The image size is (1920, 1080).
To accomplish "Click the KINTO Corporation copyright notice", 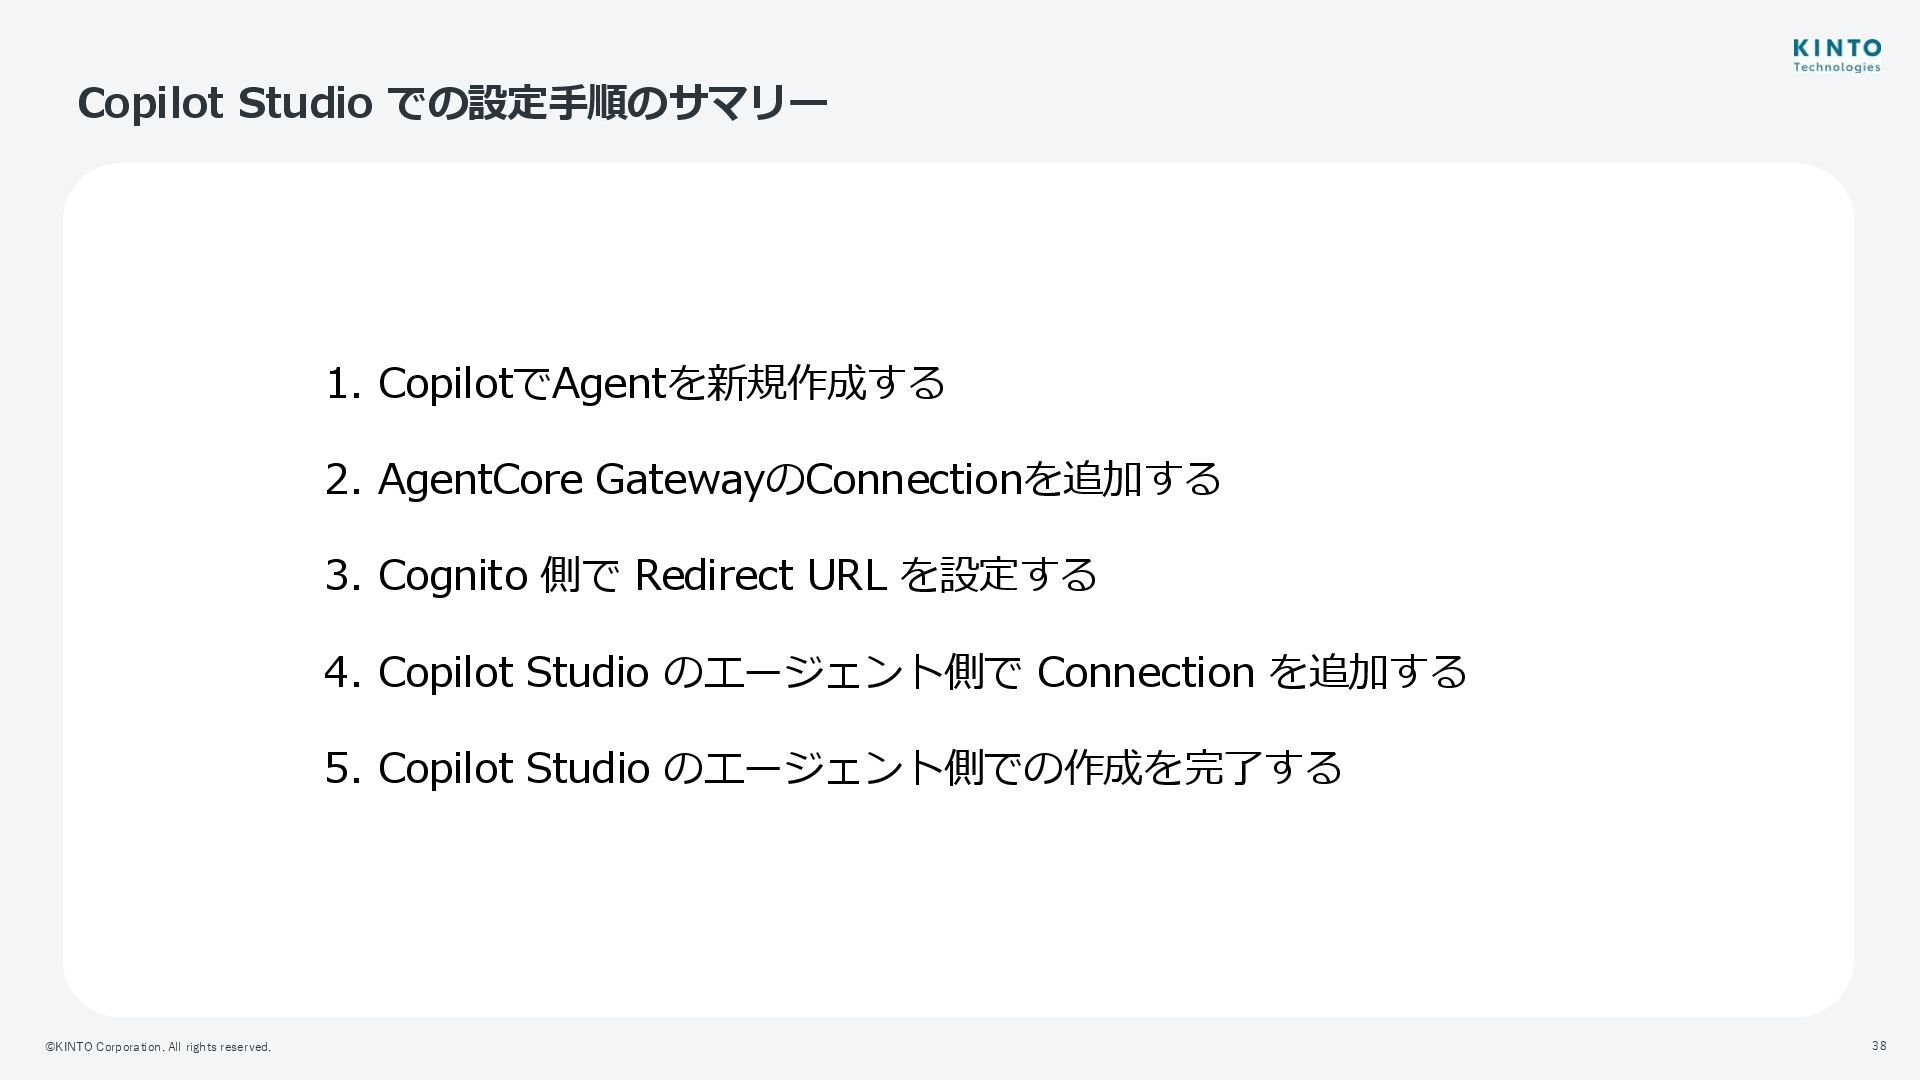I will (x=158, y=1047).
